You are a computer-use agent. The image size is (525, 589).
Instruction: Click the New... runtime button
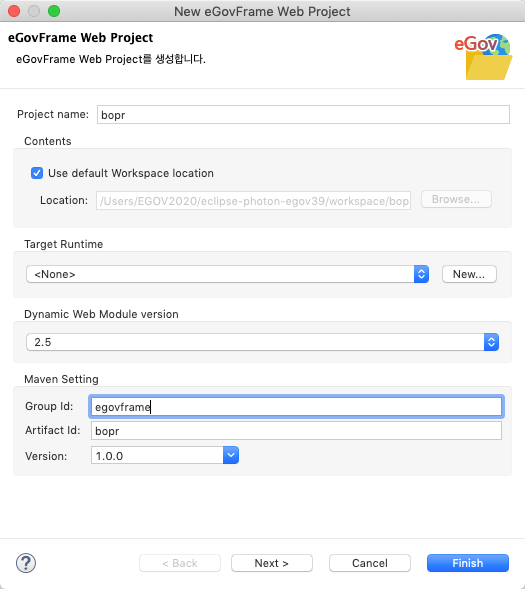[x=469, y=274]
